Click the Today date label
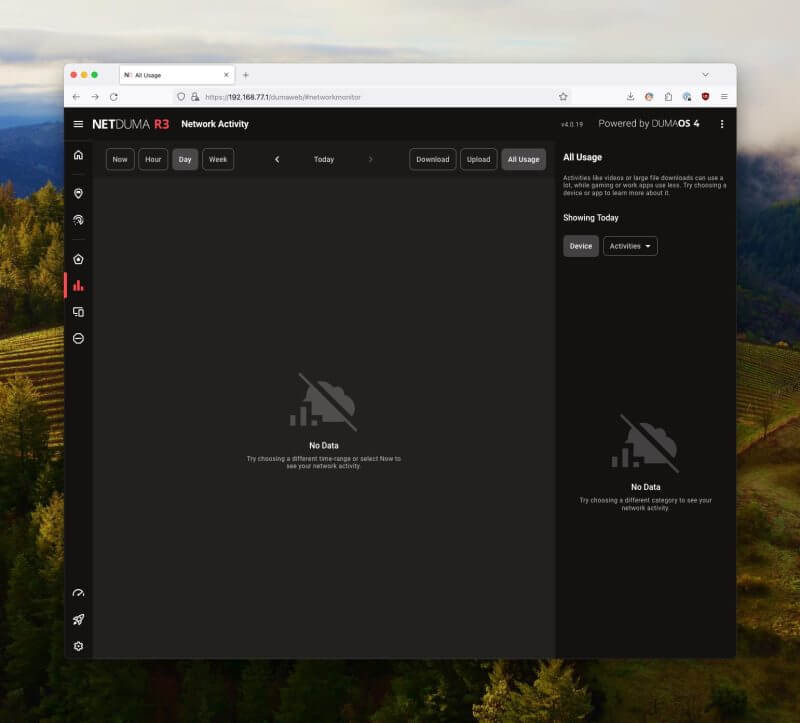Screen dimensions: 800x723 323,159
